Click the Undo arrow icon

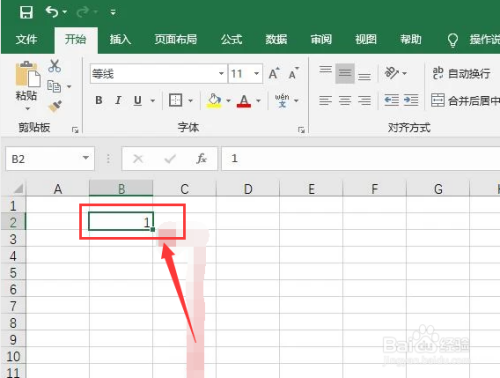coord(52,12)
